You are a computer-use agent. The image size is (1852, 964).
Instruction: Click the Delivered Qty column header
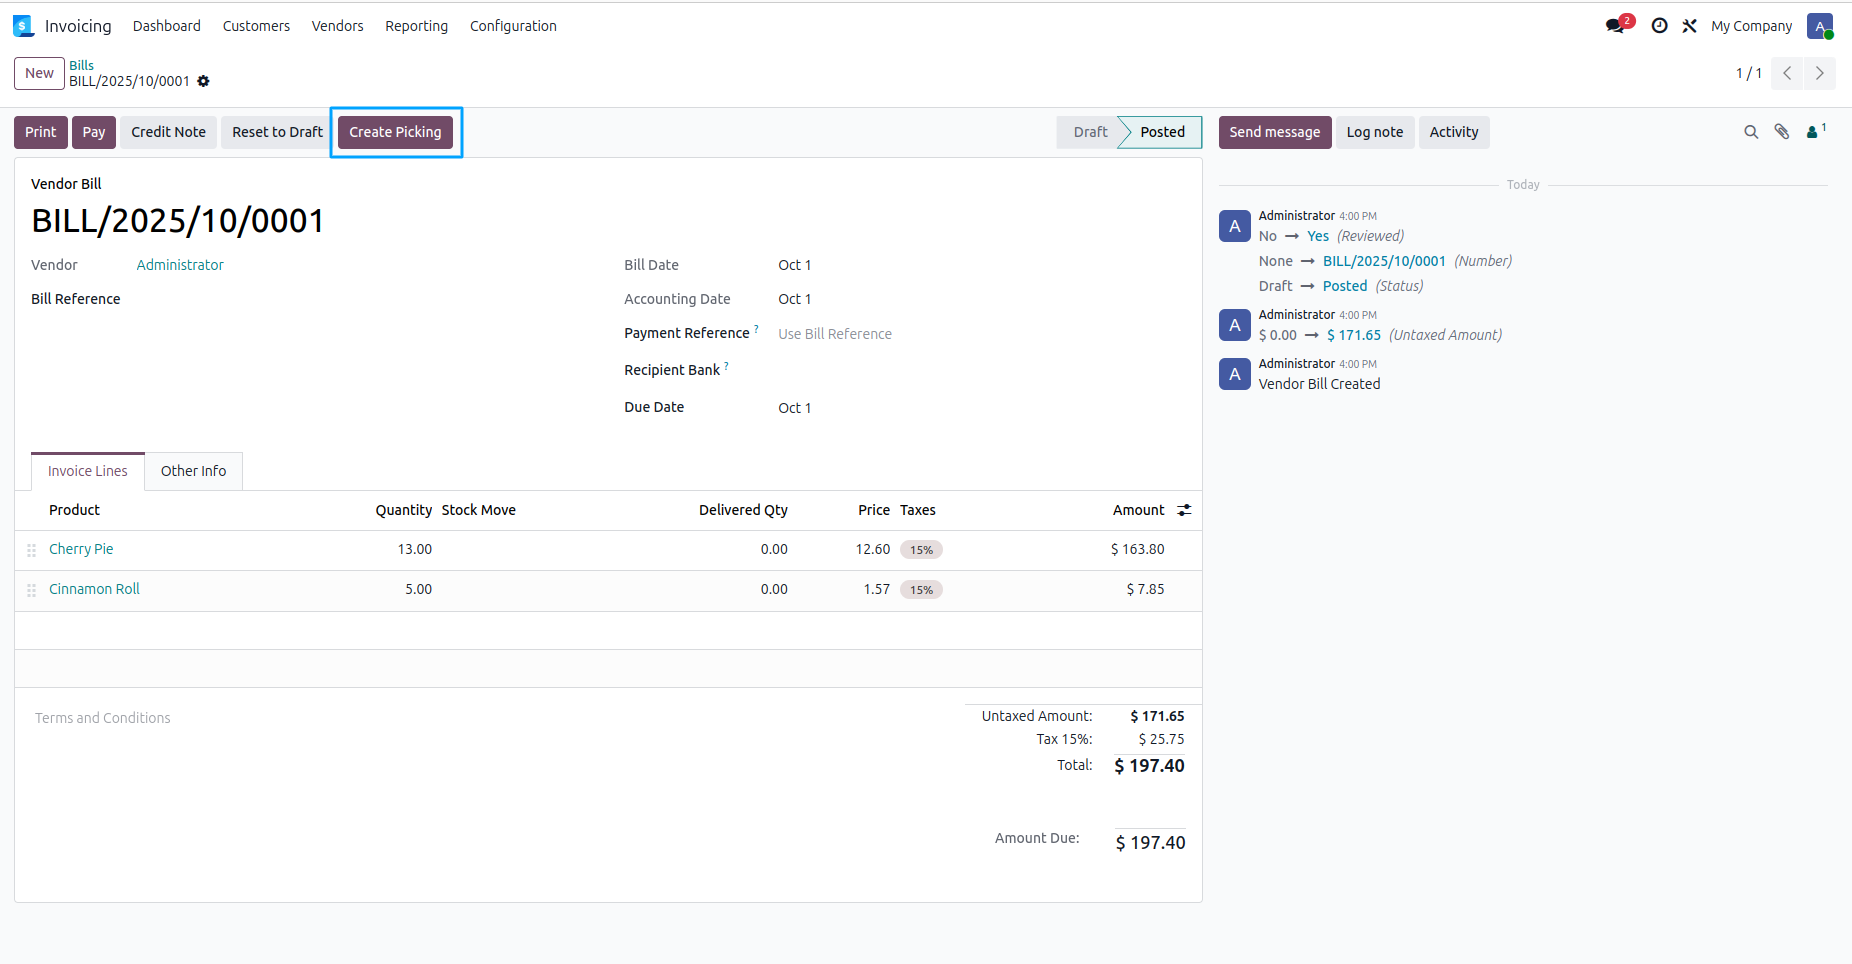(x=743, y=510)
